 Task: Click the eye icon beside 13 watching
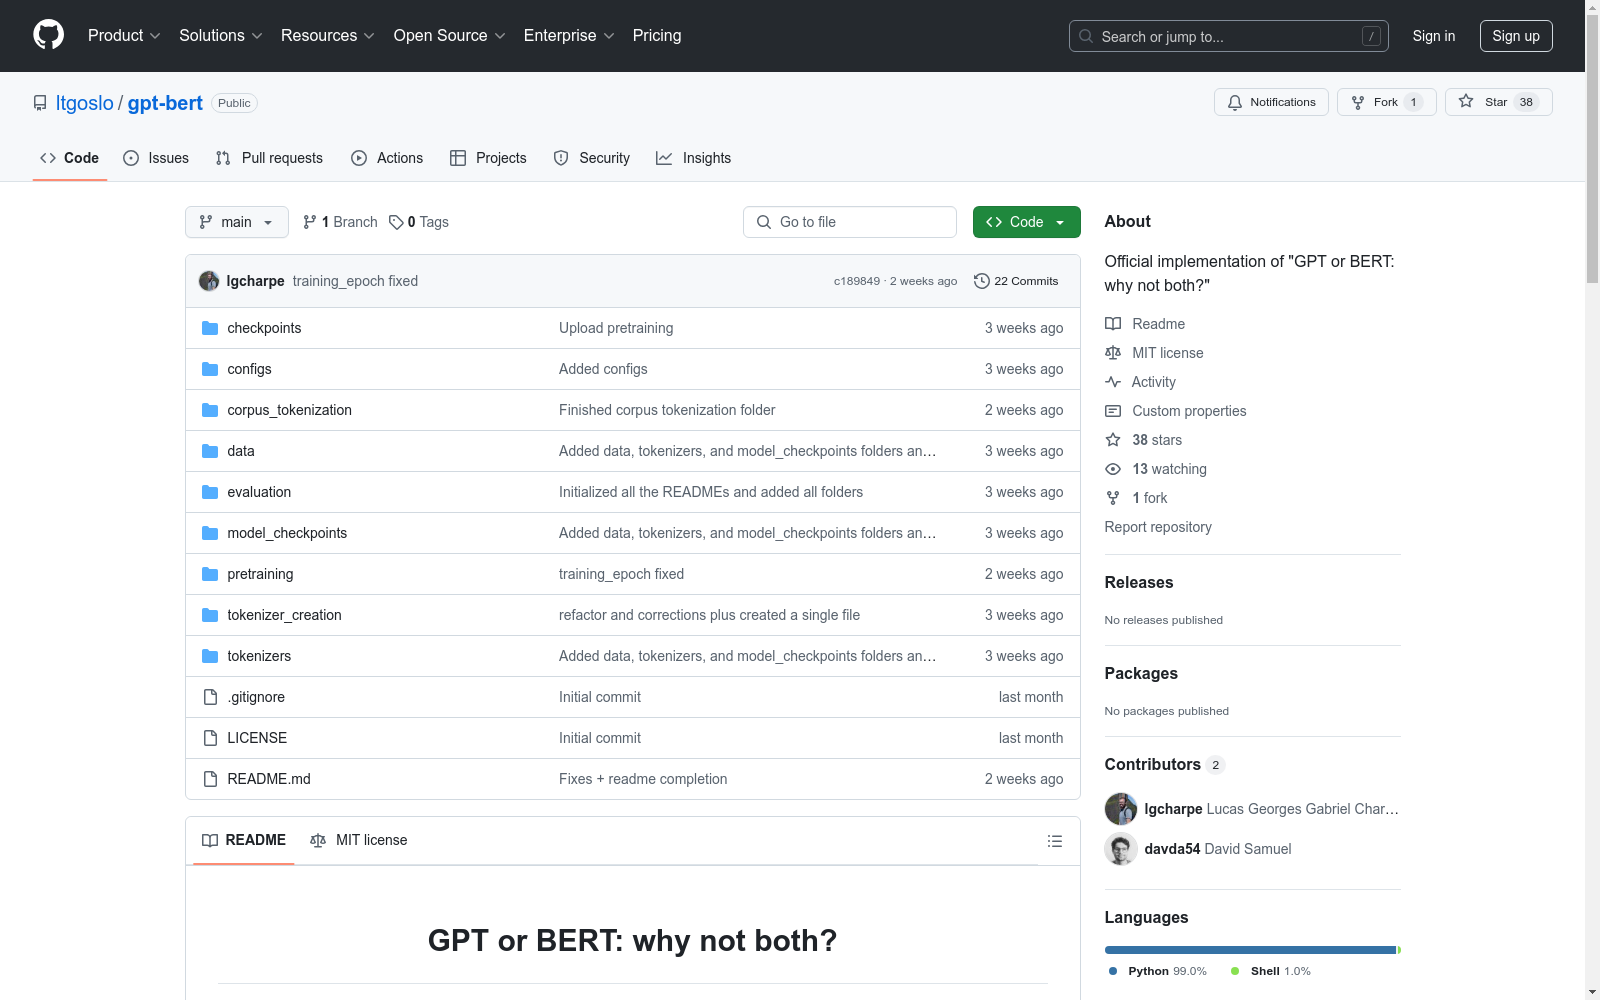[1113, 469]
